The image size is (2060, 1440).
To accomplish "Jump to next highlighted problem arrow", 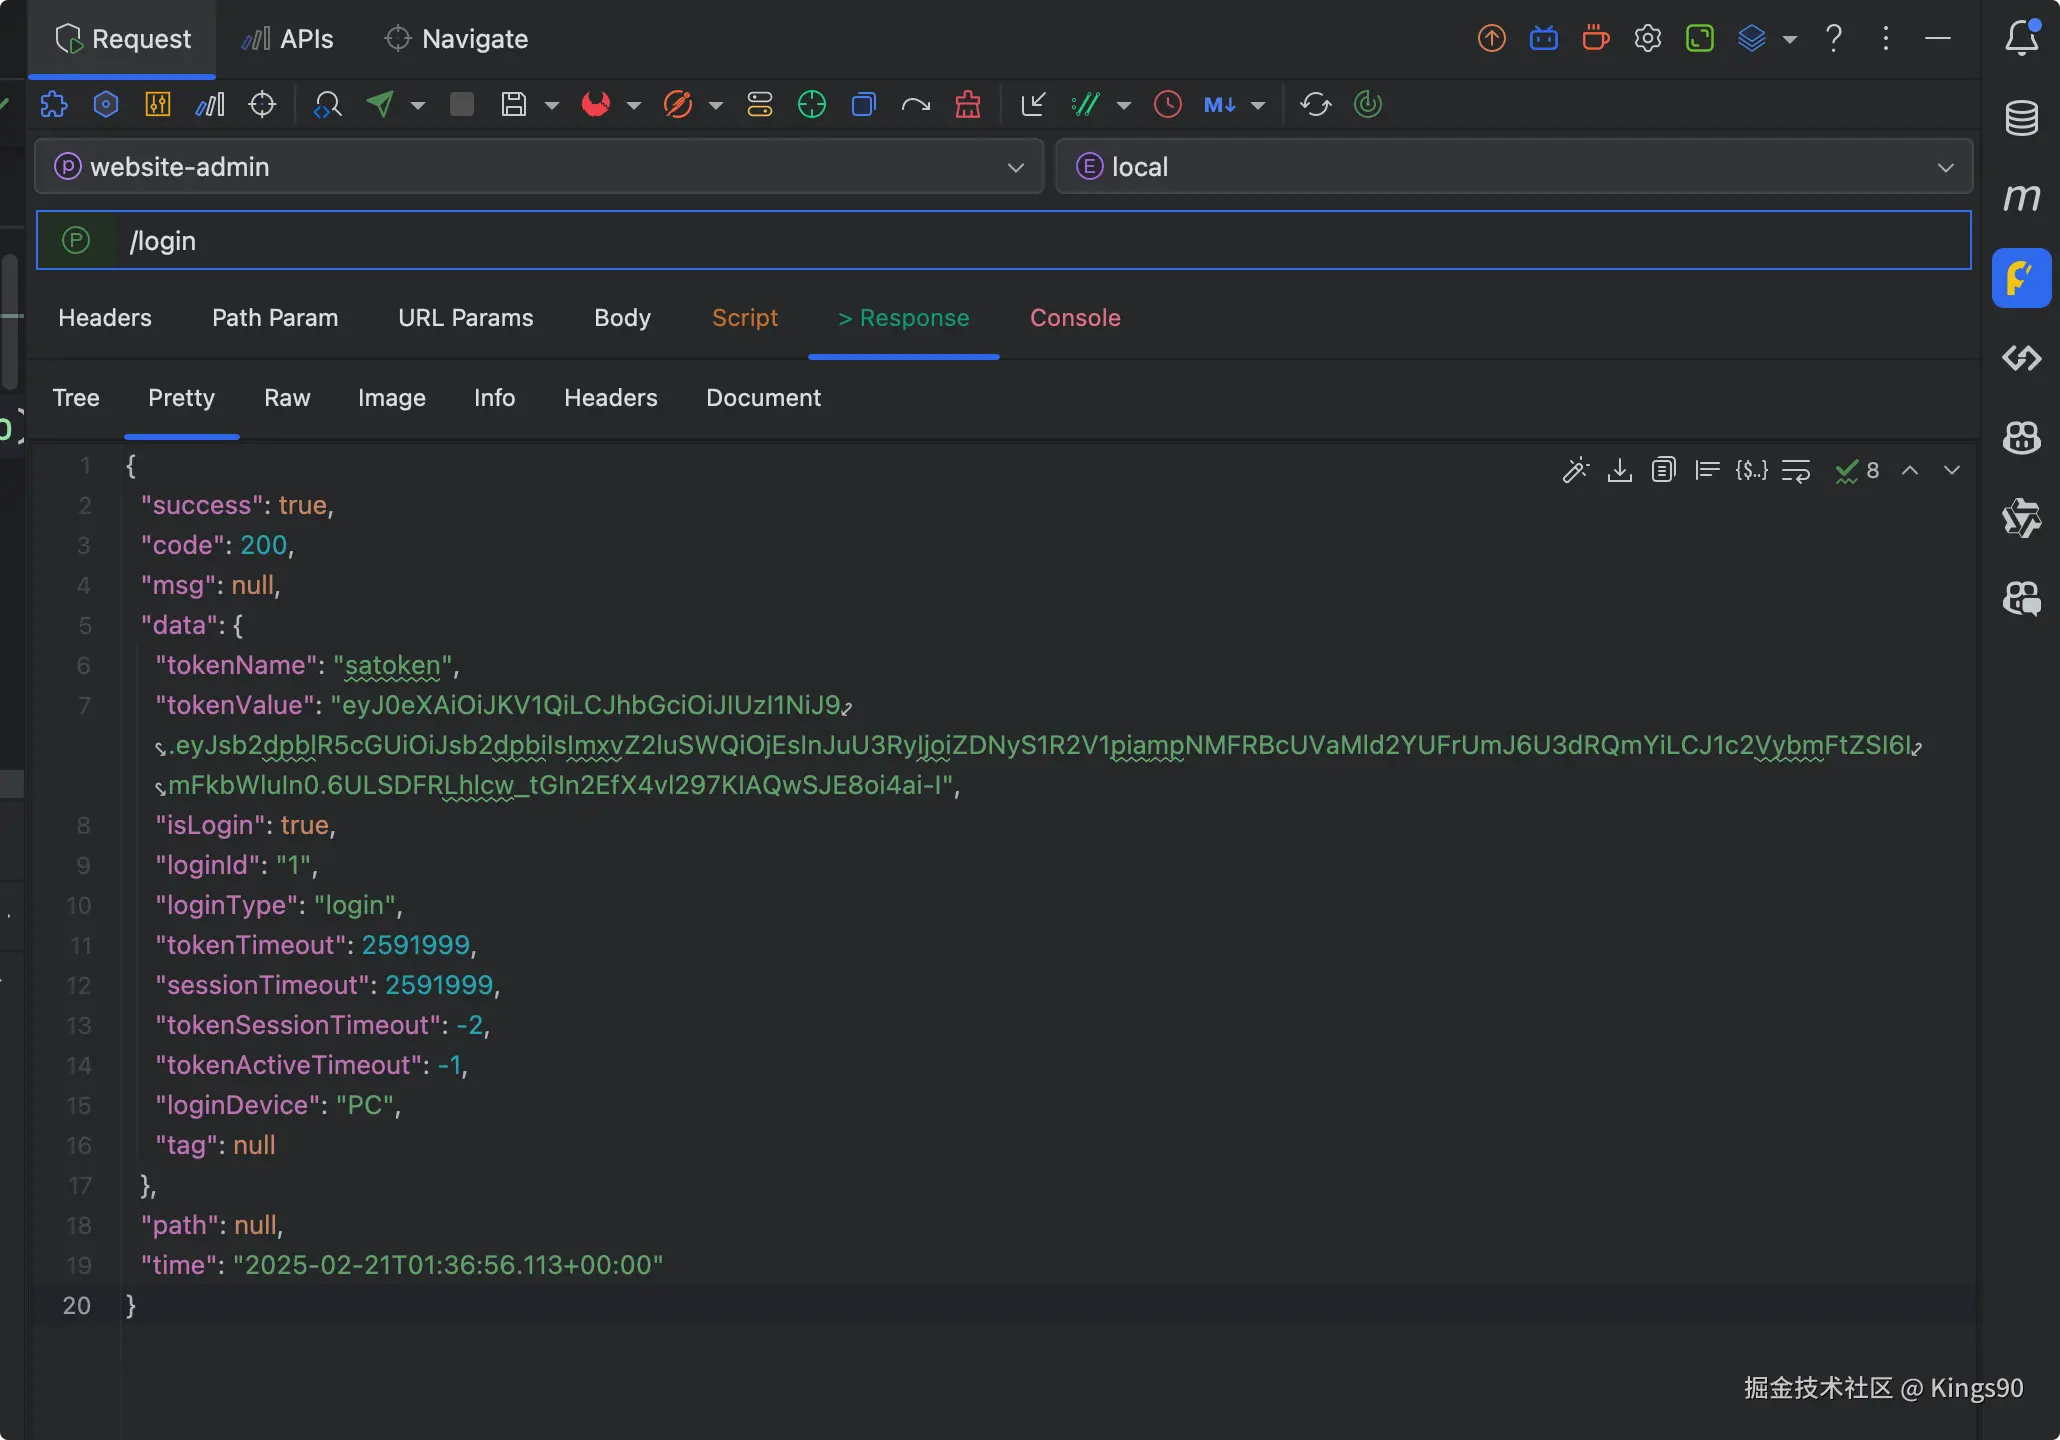I will point(1951,470).
